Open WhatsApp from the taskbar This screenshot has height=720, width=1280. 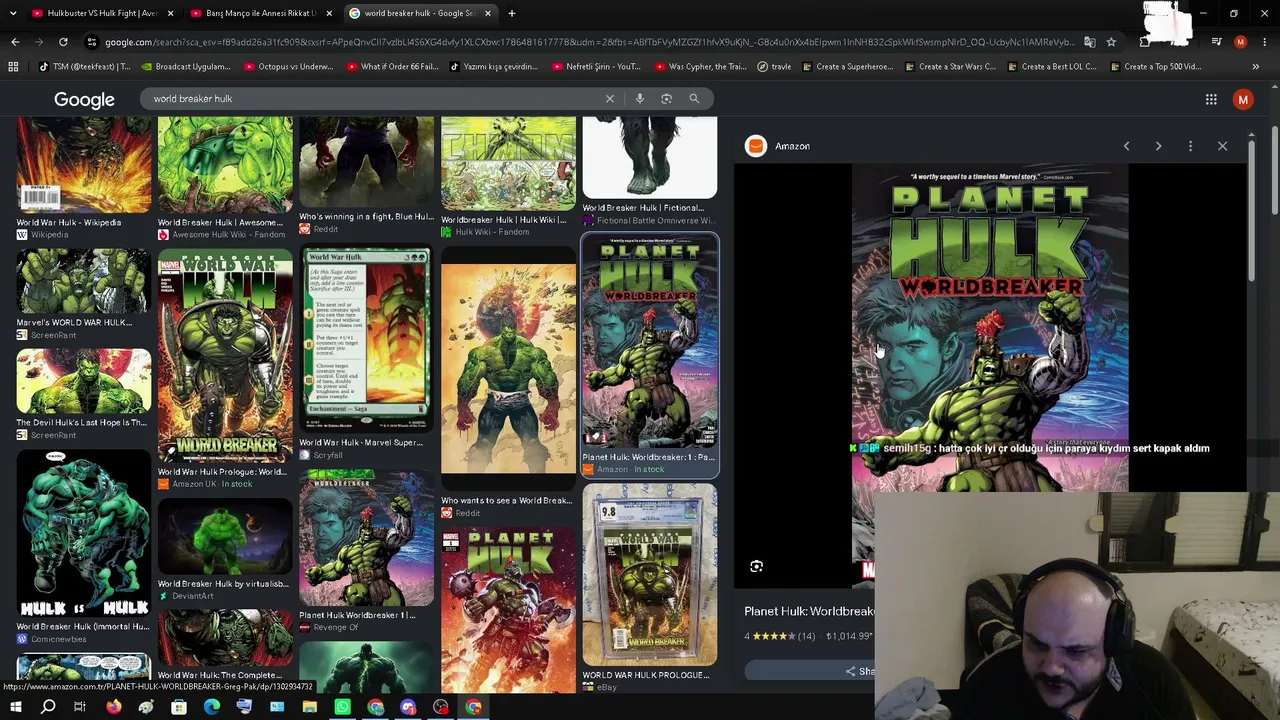coord(342,707)
